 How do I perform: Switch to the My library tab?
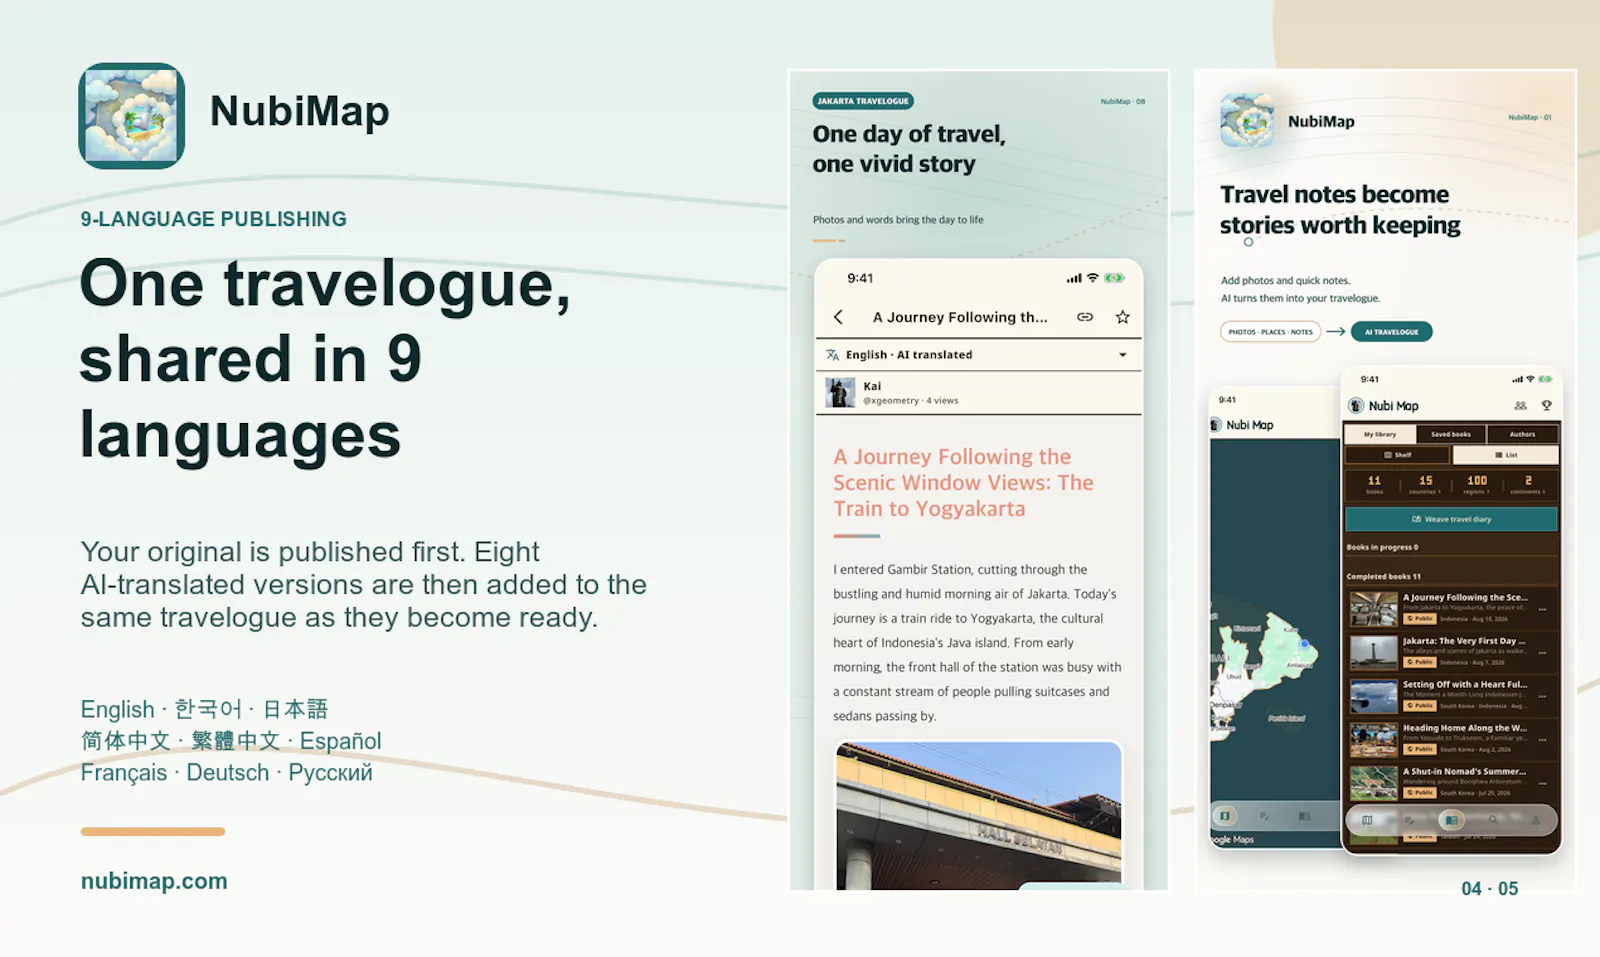(1380, 434)
